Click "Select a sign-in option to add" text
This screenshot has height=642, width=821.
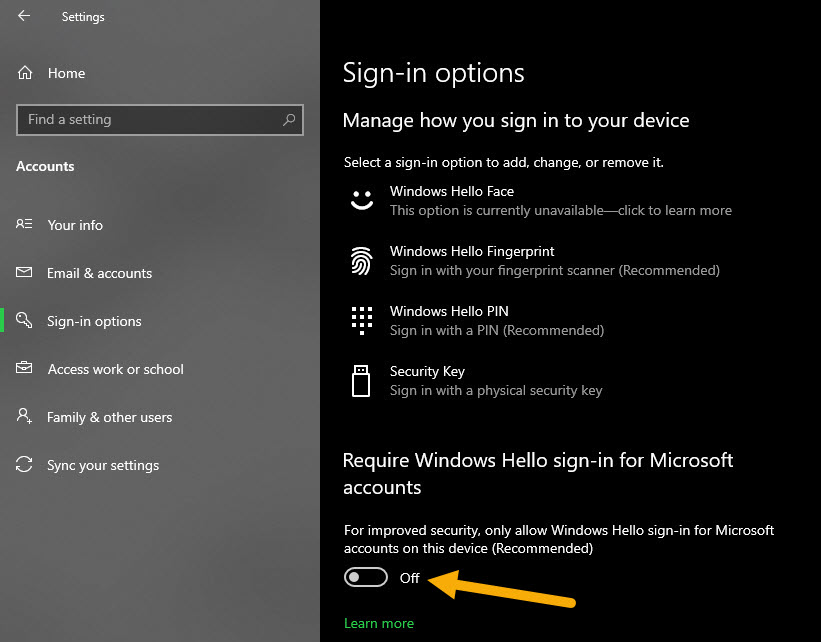coord(504,162)
